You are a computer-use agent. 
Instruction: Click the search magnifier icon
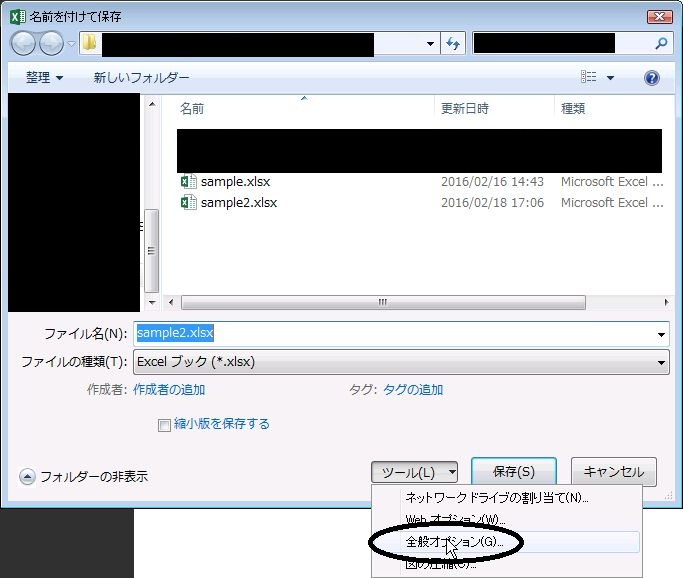(x=660, y=43)
